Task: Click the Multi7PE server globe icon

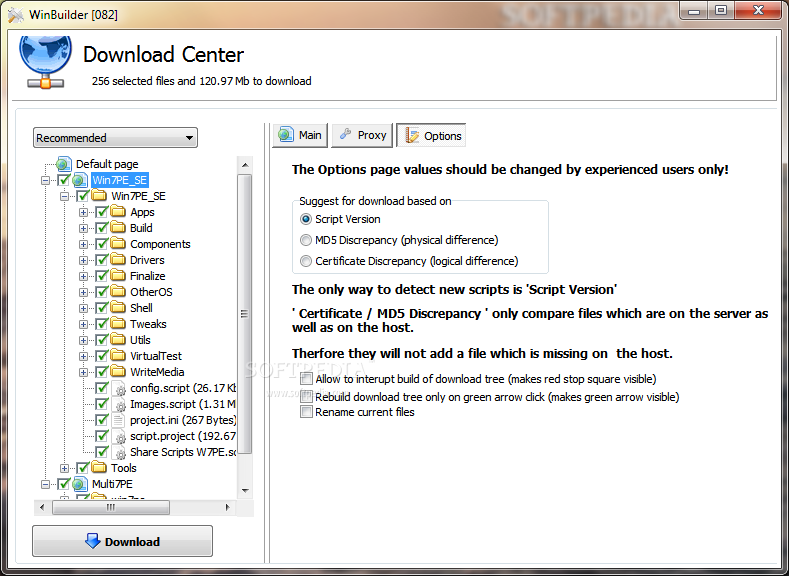Action: point(80,484)
